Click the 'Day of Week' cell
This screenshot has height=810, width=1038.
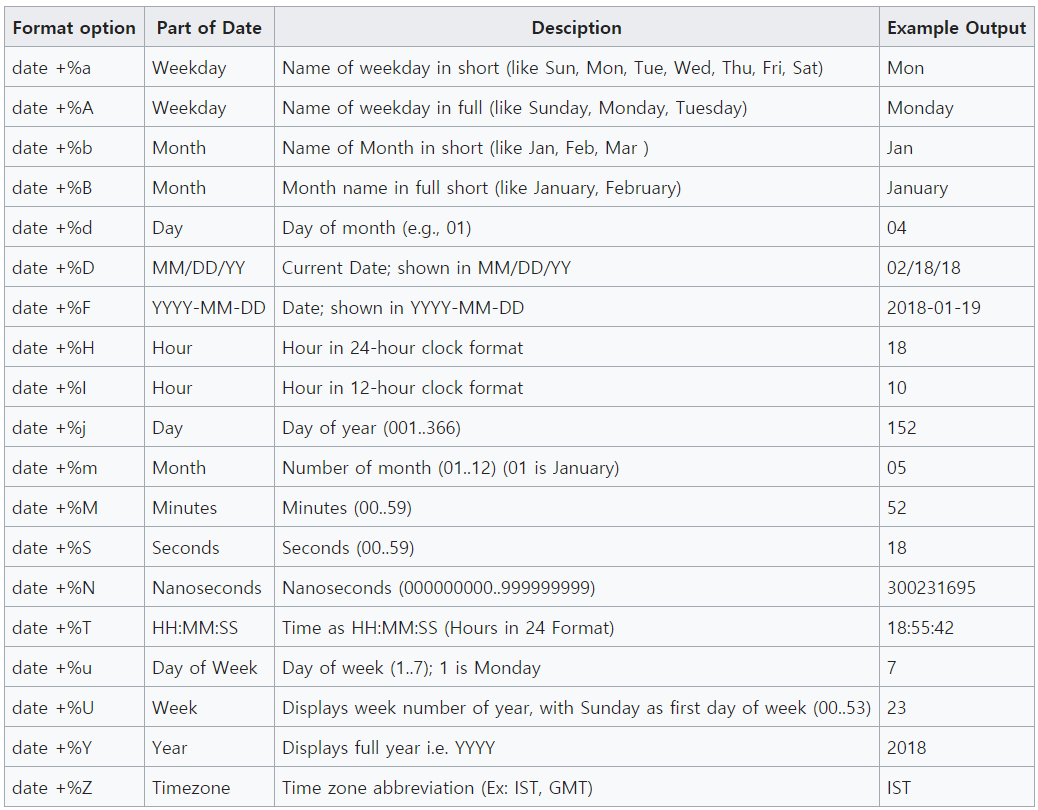pos(209,668)
